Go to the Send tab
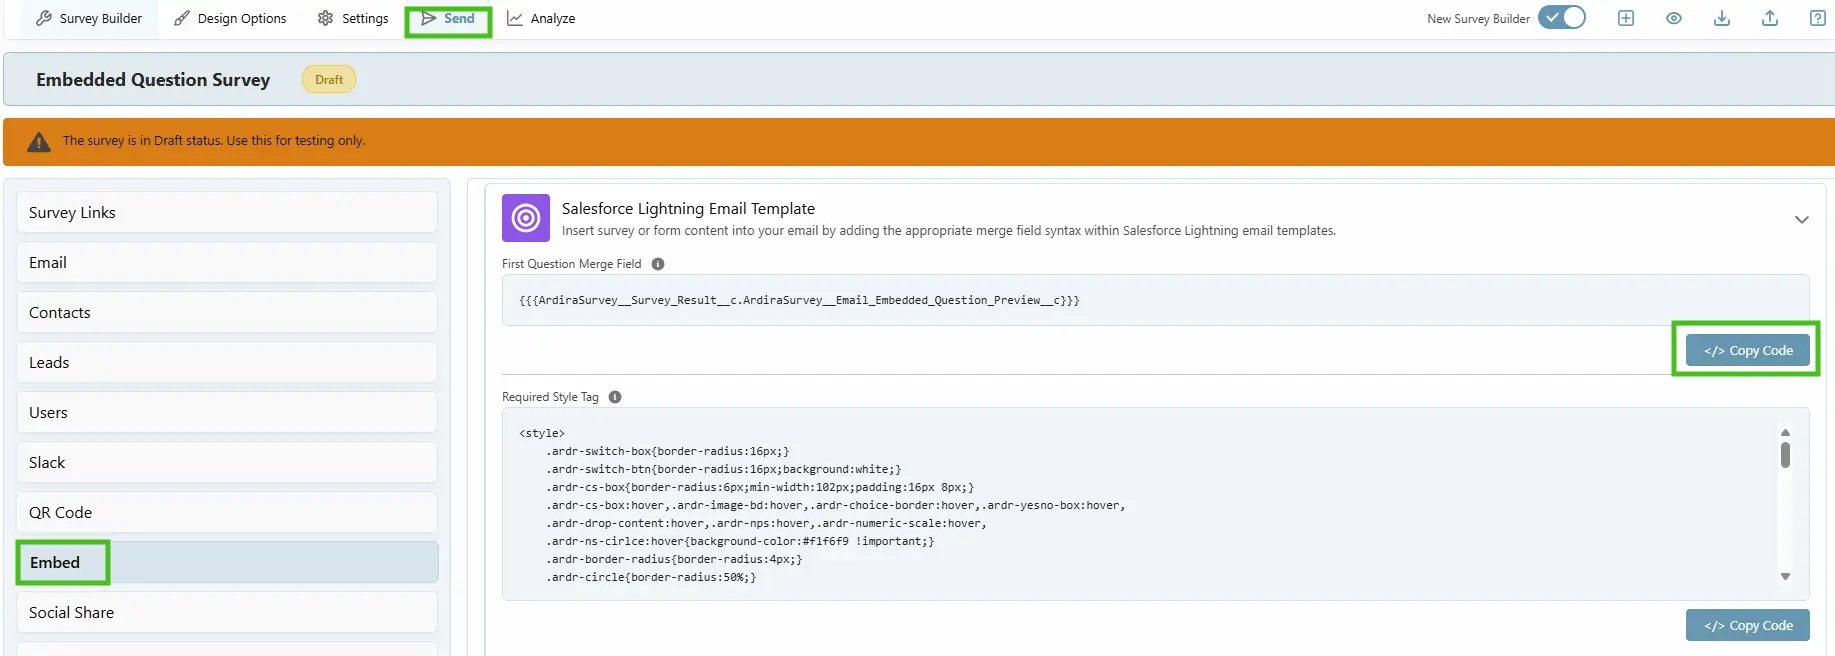This screenshot has height=656, width=1835. point(448,19)
